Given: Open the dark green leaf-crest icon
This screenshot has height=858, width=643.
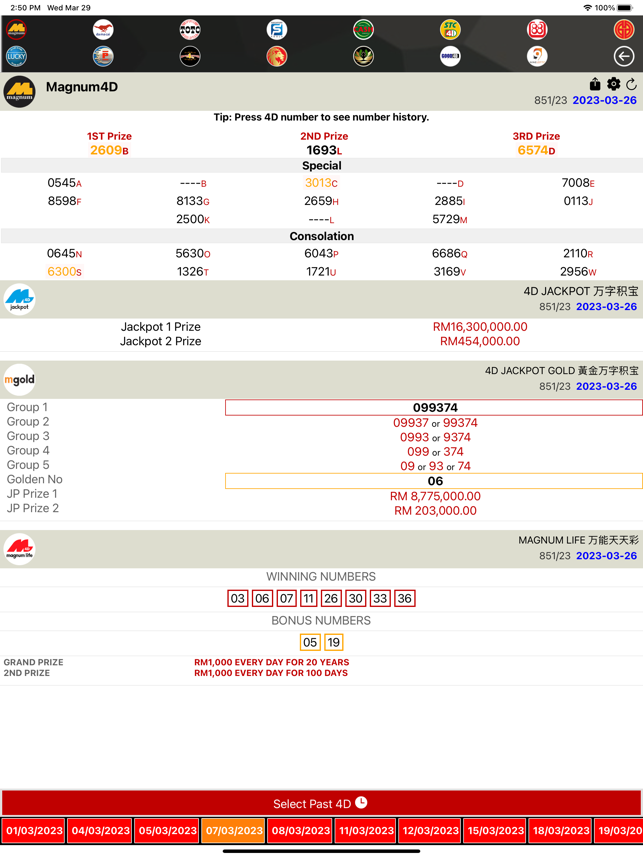Looking at the screenshot, I should (363, 56).
